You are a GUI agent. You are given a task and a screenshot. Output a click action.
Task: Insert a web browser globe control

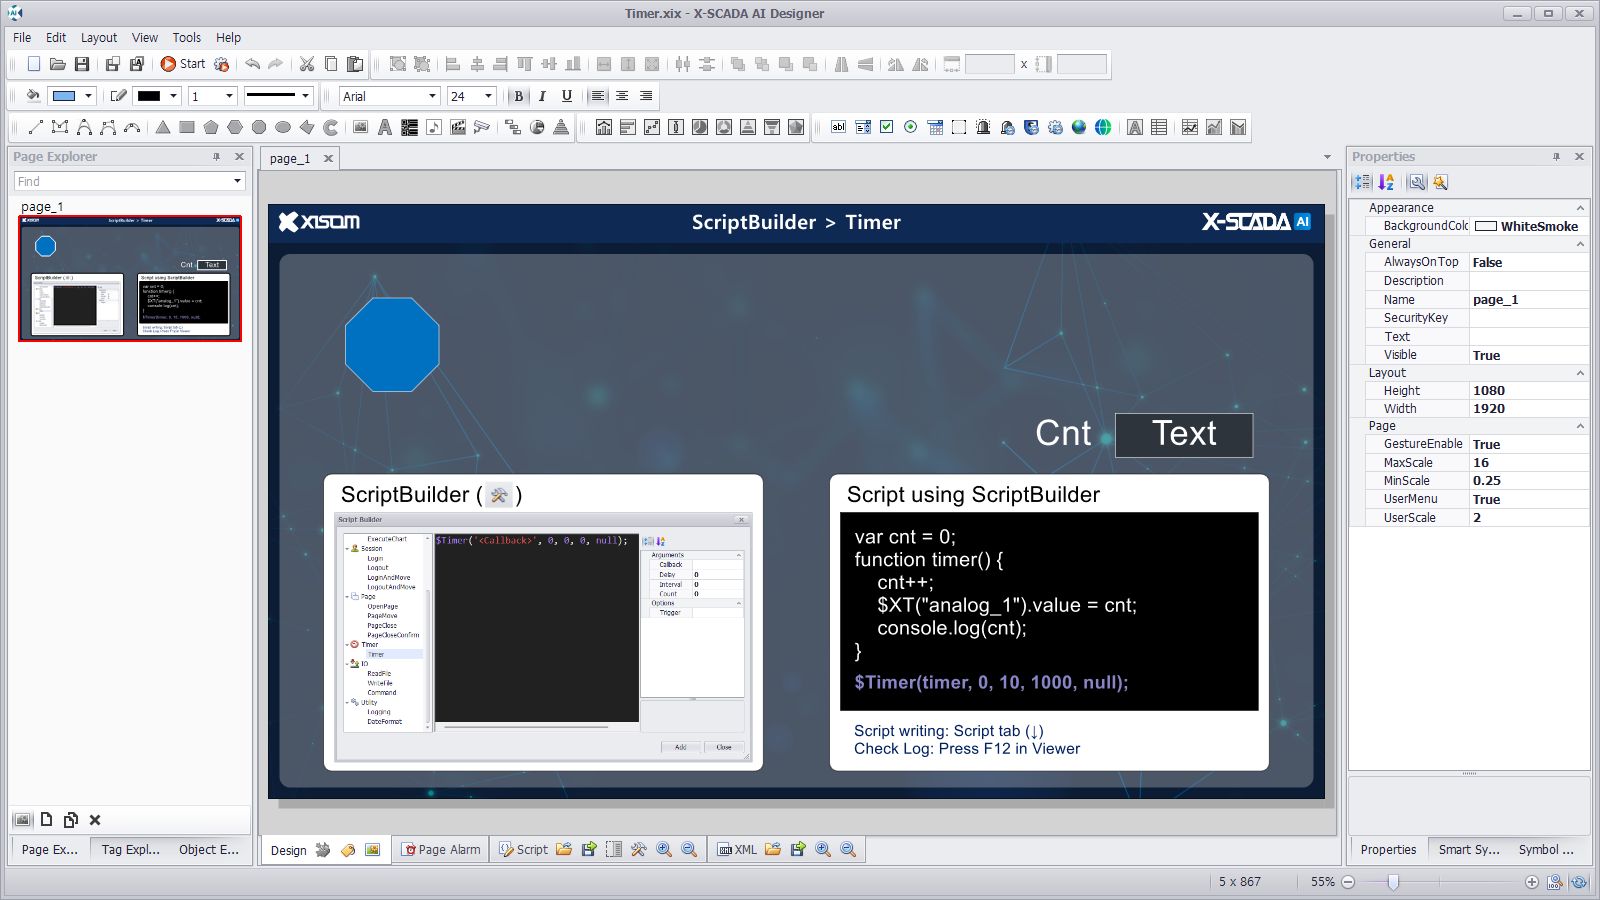1103,127
